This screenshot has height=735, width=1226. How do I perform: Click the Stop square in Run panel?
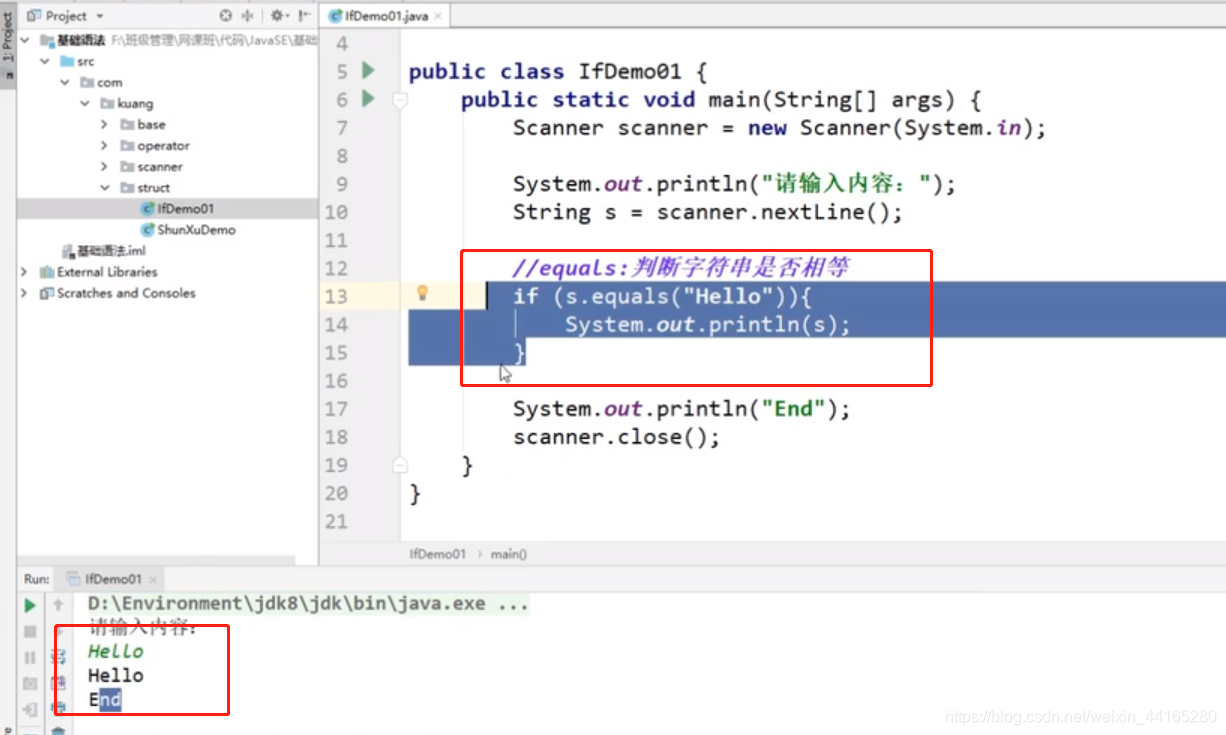coord(30,631)
